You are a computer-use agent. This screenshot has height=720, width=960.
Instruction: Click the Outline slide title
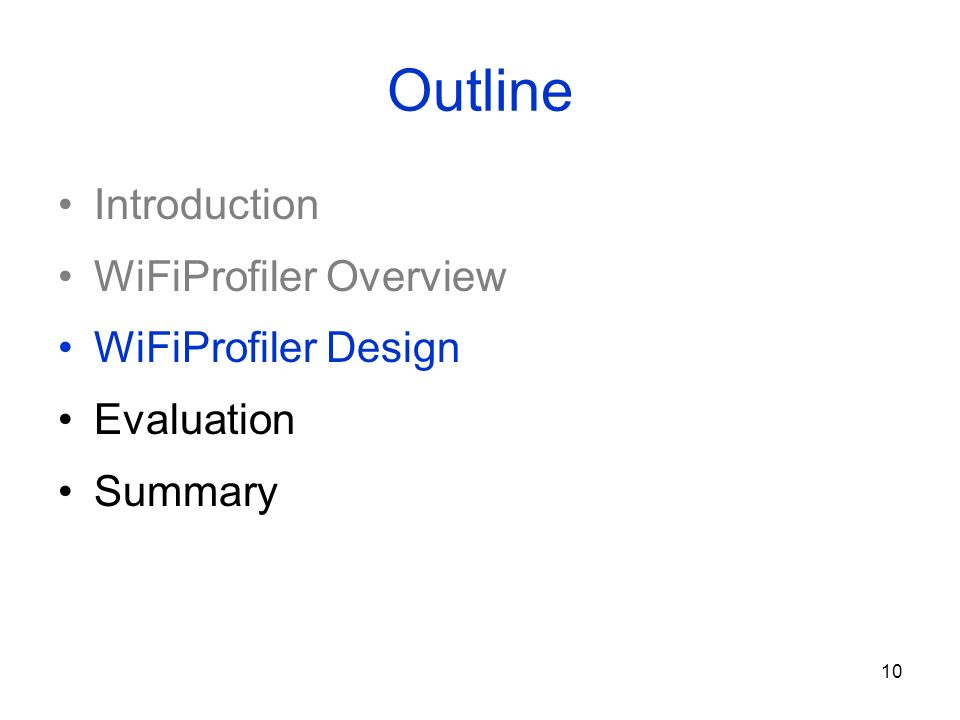[x=480, y=91]
